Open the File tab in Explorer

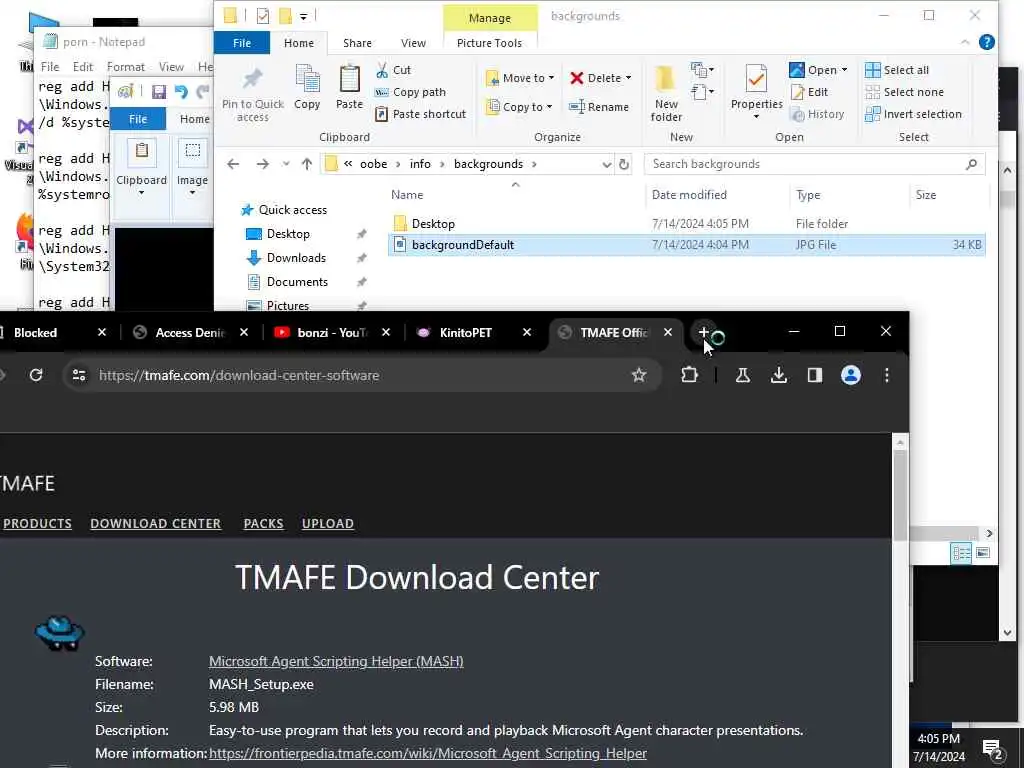tap(242, 43)
